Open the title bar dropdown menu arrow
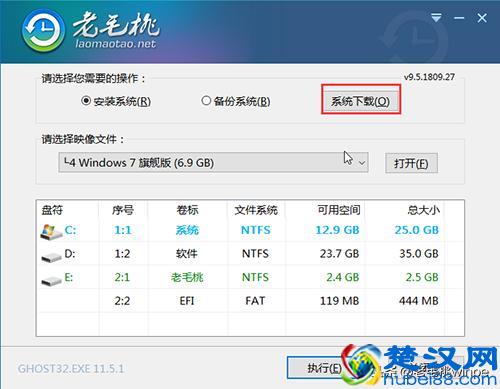The height and width of the screenshot is (389, 500). [x=436, y=18]
